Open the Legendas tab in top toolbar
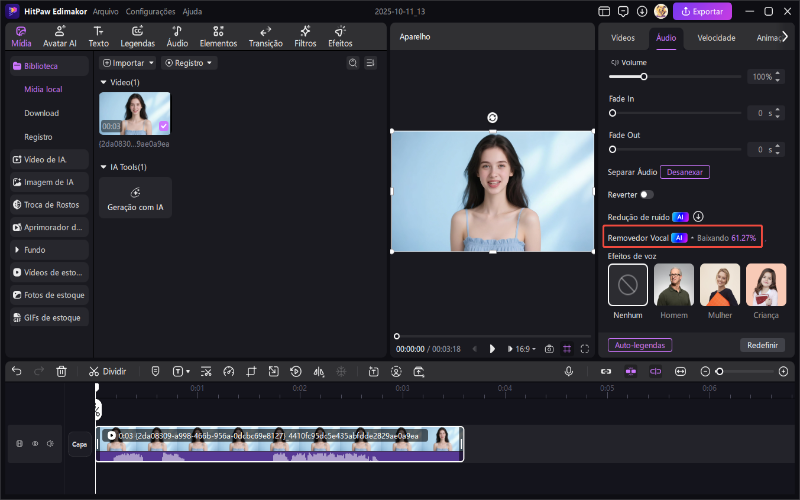The image size is (800, 500). click(x=137, y=37)
